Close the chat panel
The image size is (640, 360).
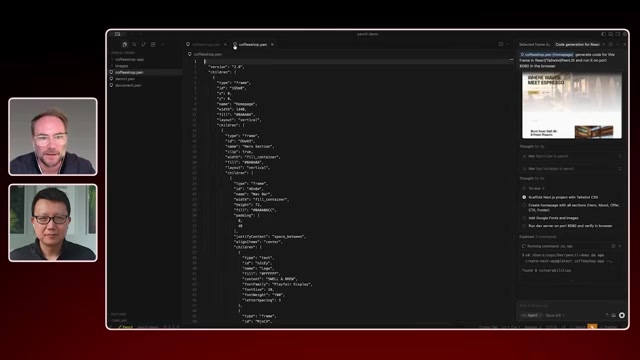(x=625, y=44)
